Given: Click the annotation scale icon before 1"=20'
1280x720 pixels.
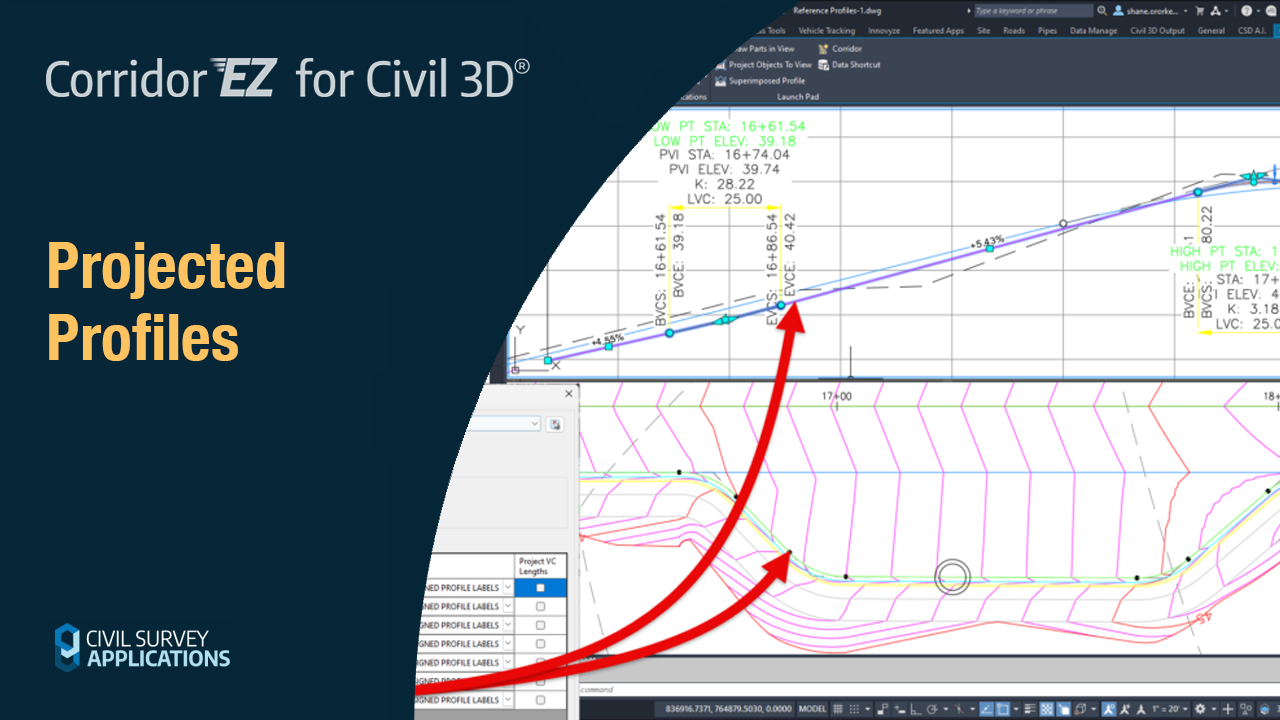Looking at the screenshot, I should pyautogui.click(x=1141, y=709).
